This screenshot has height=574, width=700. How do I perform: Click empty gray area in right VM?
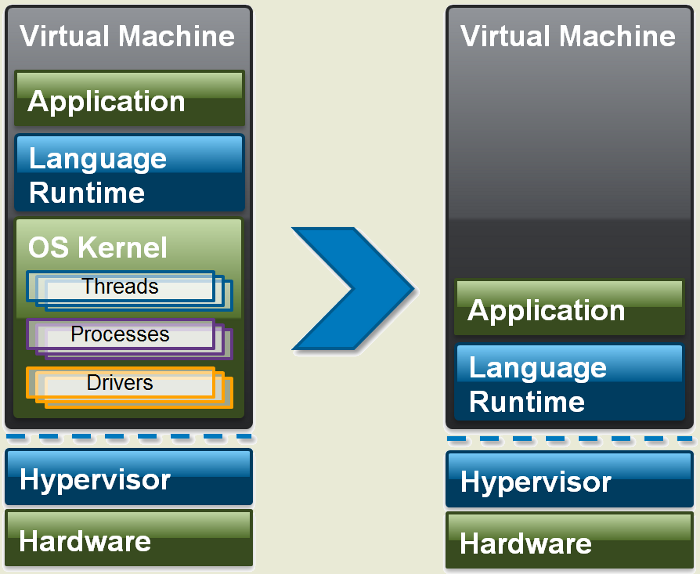point(569,165)
